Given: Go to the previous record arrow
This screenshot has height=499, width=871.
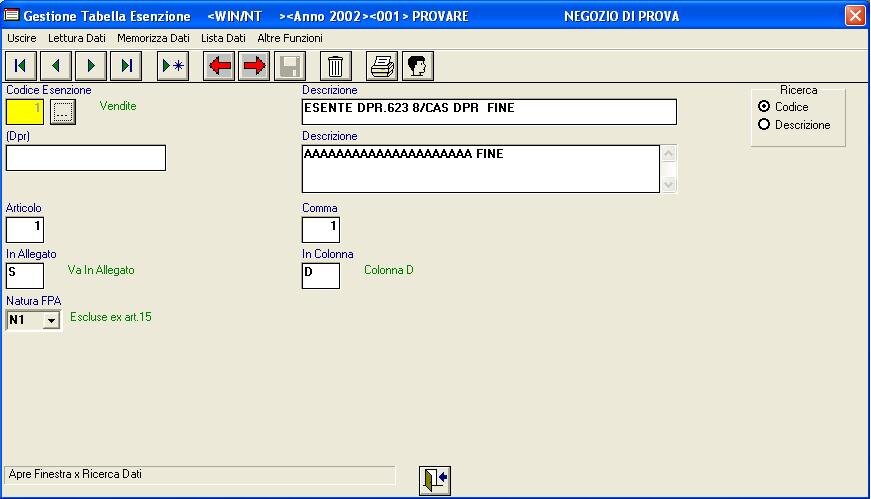Looking at the screenshot, I should coord(55,66).
